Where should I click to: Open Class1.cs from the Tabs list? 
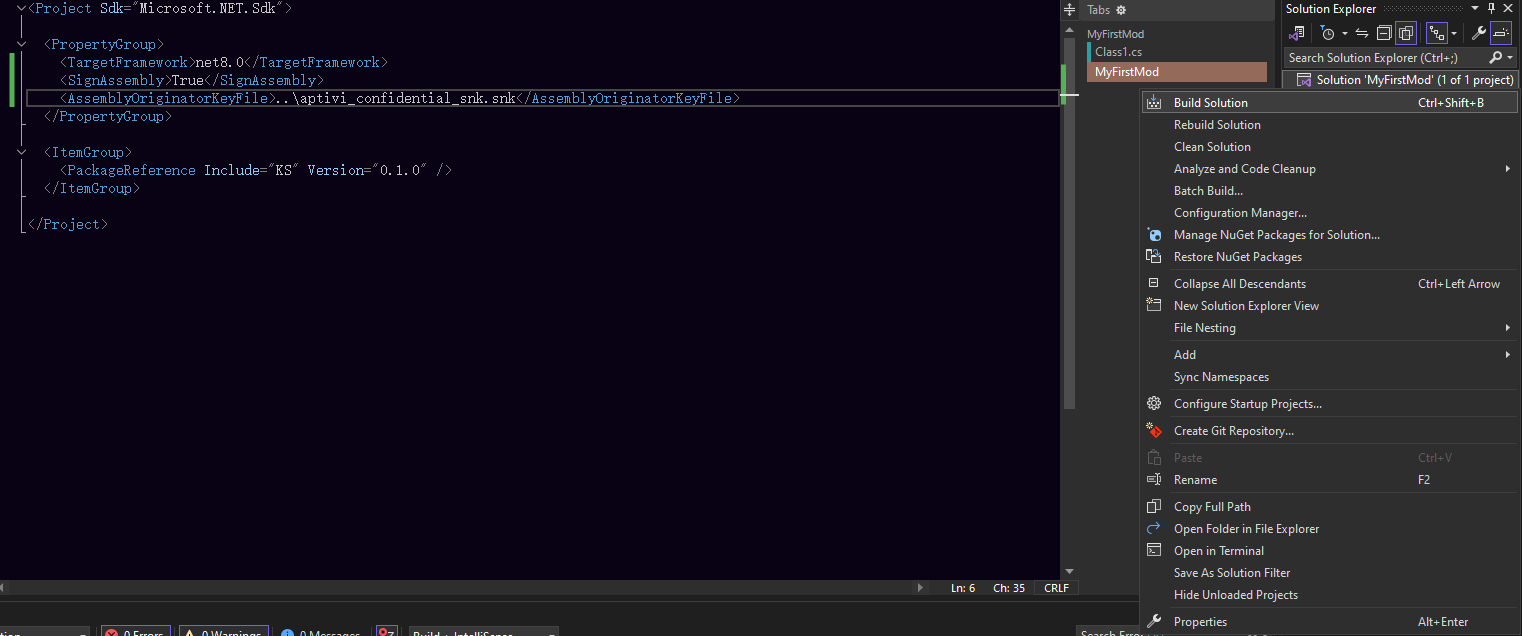pos(1118,52)
